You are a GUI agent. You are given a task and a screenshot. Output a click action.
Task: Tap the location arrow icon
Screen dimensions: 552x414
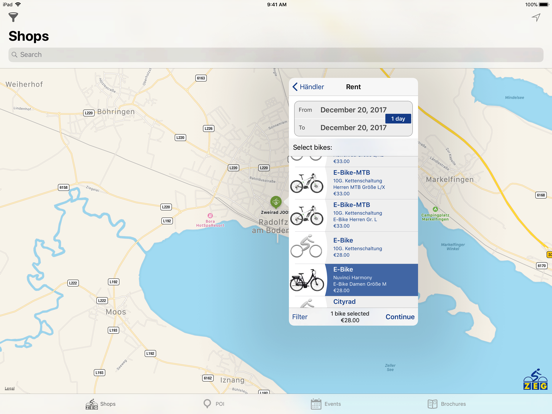tap(536, 17)
